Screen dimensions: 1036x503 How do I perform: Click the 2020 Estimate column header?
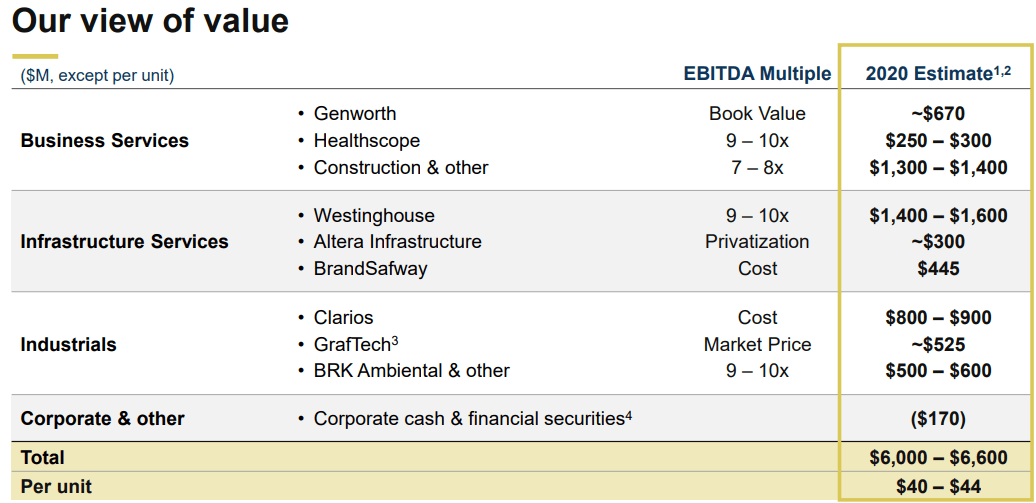click(x=938, y=74)
